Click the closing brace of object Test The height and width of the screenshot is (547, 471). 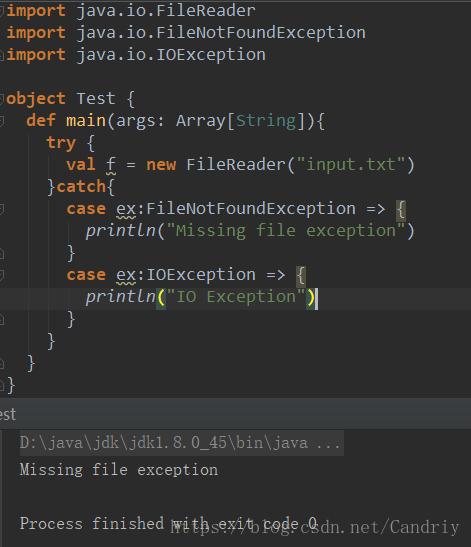(x=11, y=385)
